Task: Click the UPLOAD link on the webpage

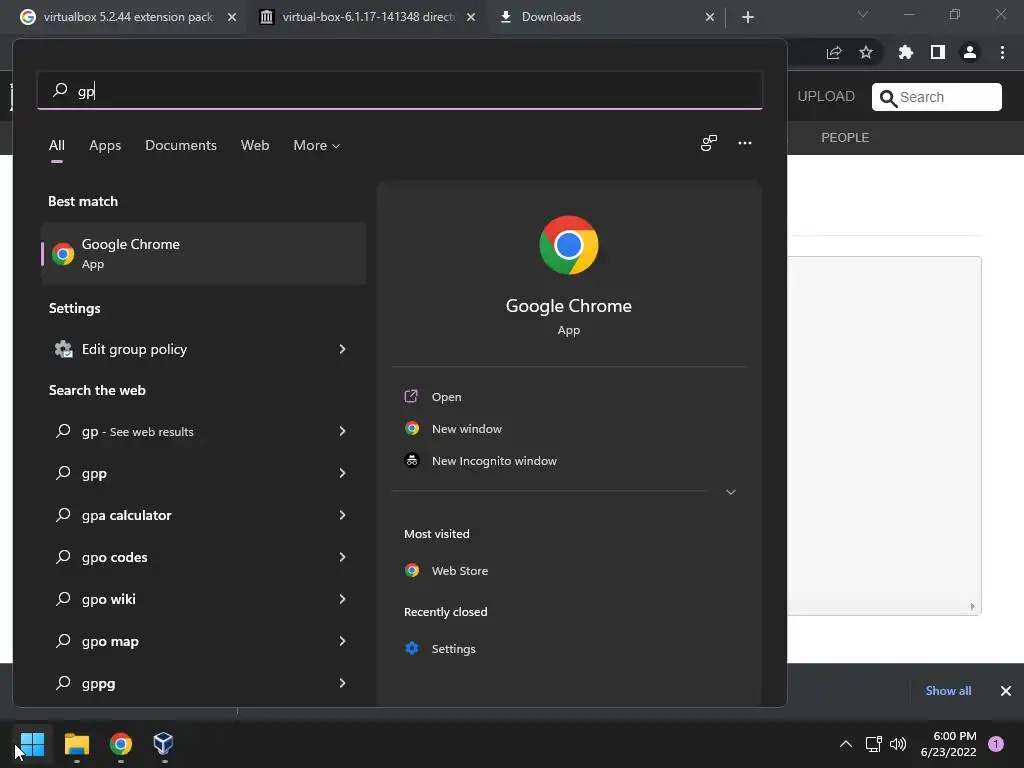Action: [x=826, y=97]
